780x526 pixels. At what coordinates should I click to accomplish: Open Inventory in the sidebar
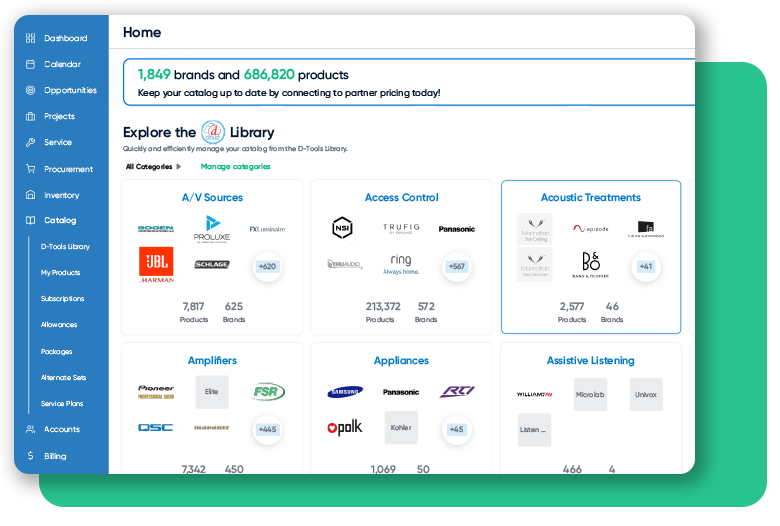click(62, 195)
